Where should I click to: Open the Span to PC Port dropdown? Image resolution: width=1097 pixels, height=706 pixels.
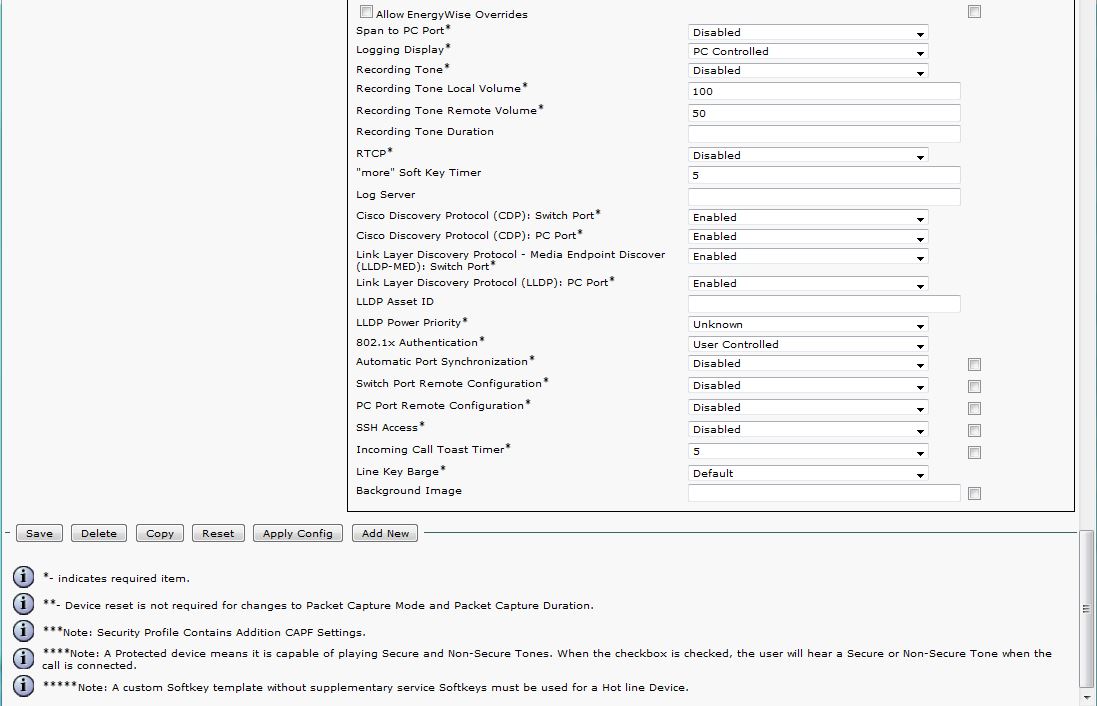click(808, 33)
